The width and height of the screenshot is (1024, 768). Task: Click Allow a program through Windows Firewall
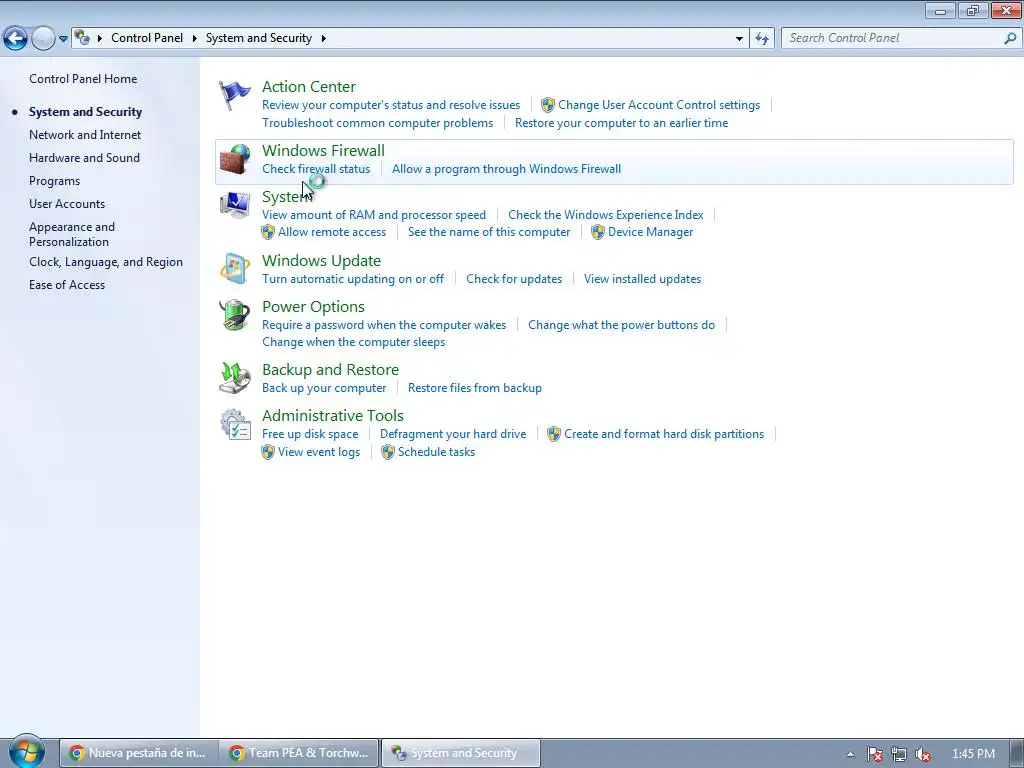click(x=506, y=168)
